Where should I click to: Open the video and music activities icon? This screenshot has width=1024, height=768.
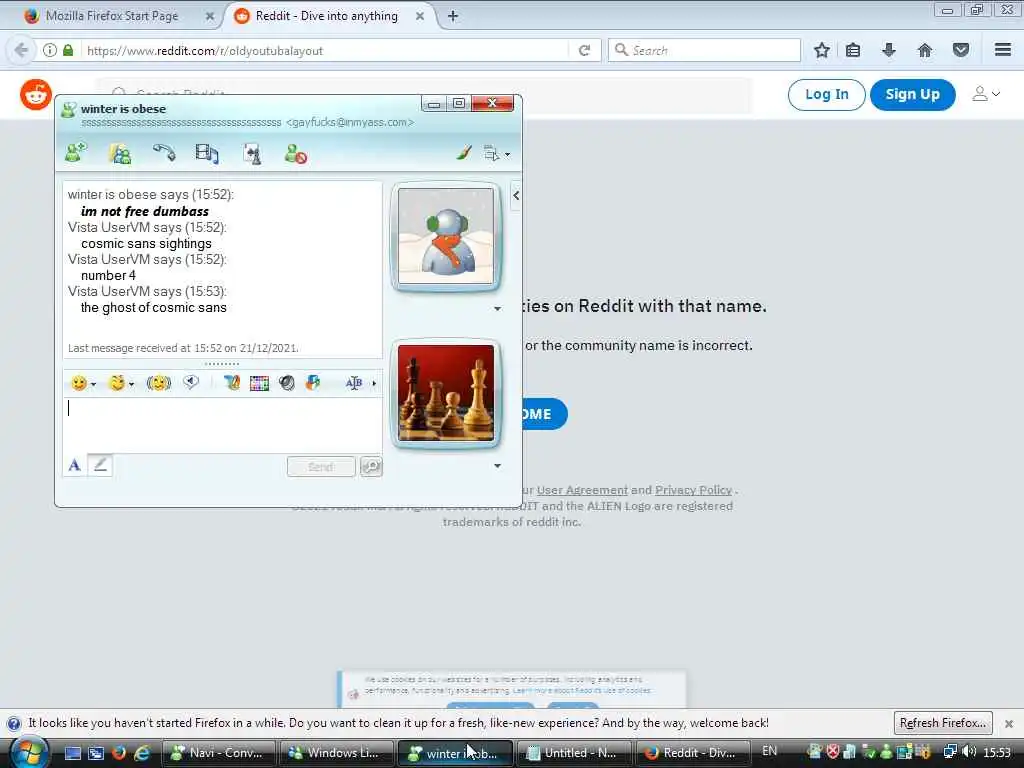tap(207, 153)
